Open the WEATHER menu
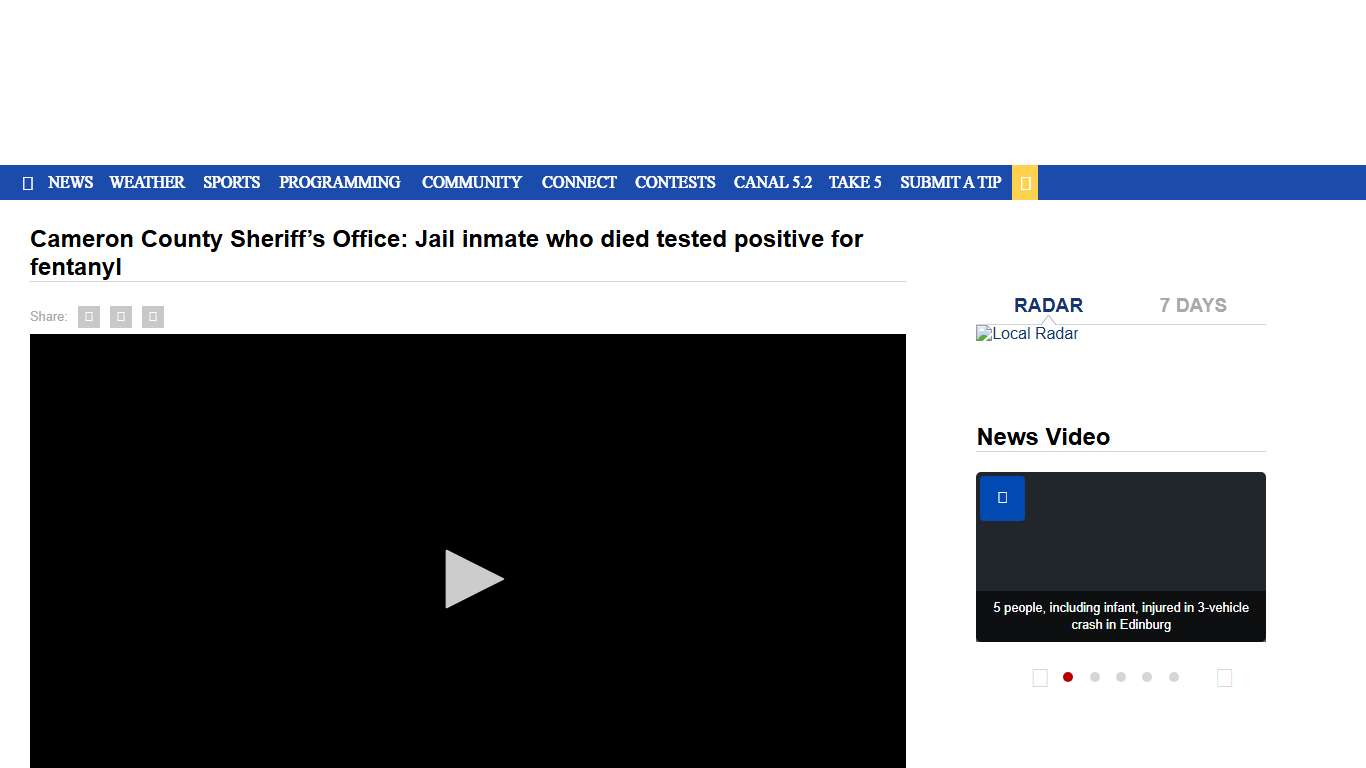 [147, 183]
